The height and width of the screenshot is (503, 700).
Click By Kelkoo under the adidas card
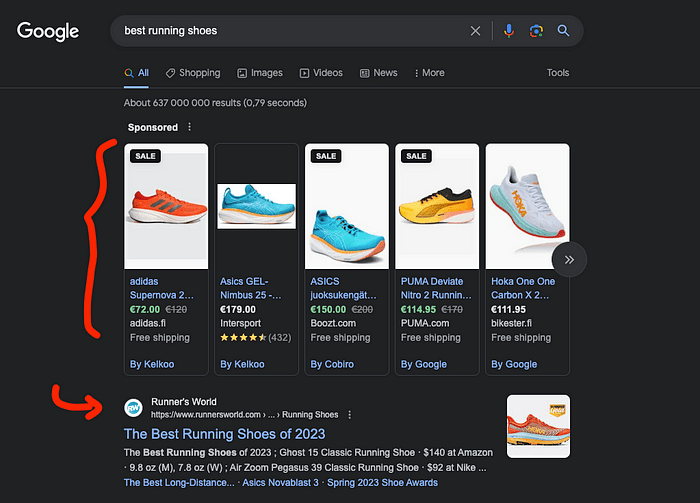[x=152, y=364]
